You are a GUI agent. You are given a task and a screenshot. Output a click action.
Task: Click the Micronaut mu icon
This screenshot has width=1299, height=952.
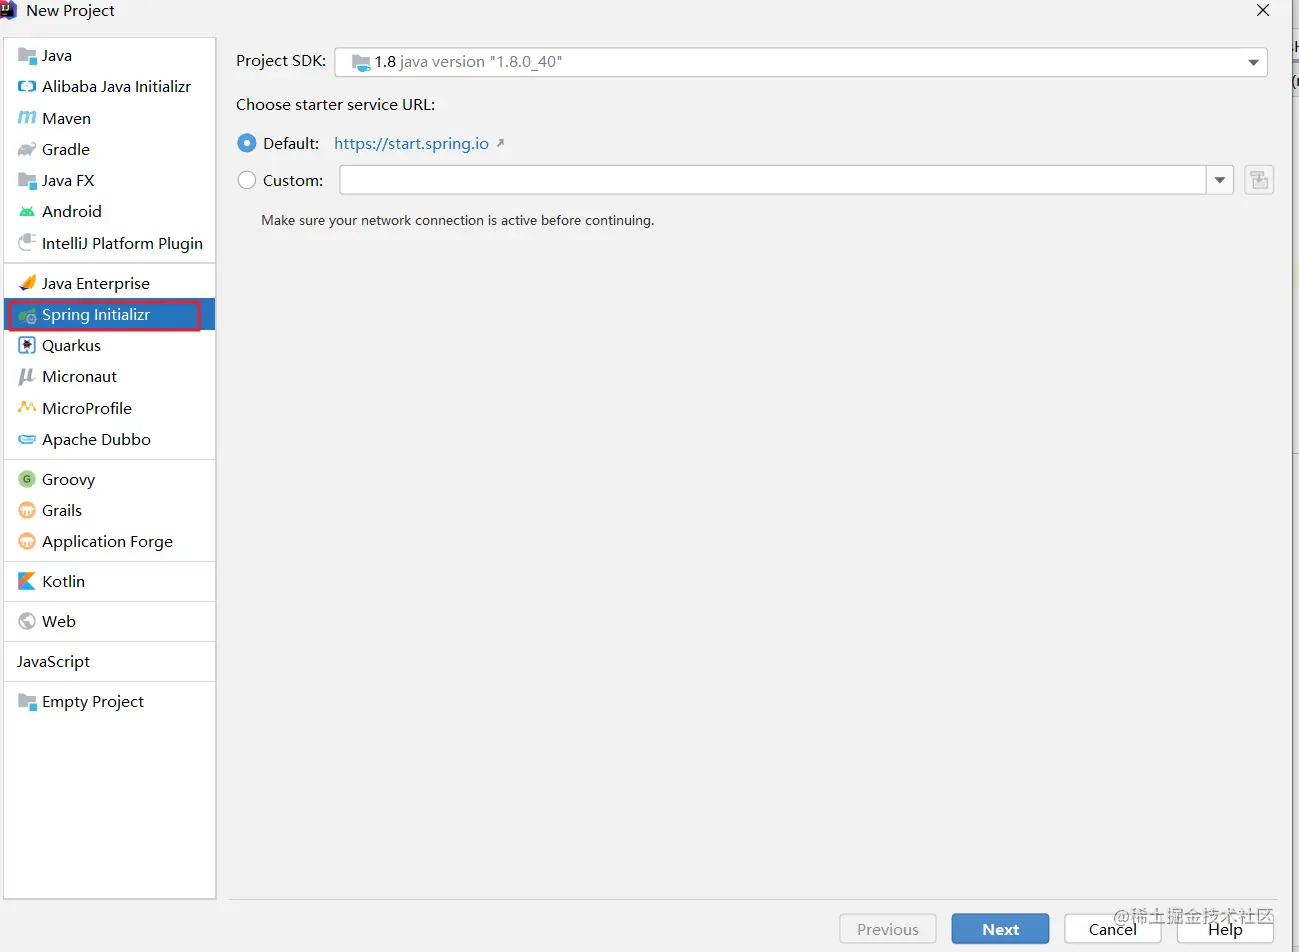click(27, 376)
